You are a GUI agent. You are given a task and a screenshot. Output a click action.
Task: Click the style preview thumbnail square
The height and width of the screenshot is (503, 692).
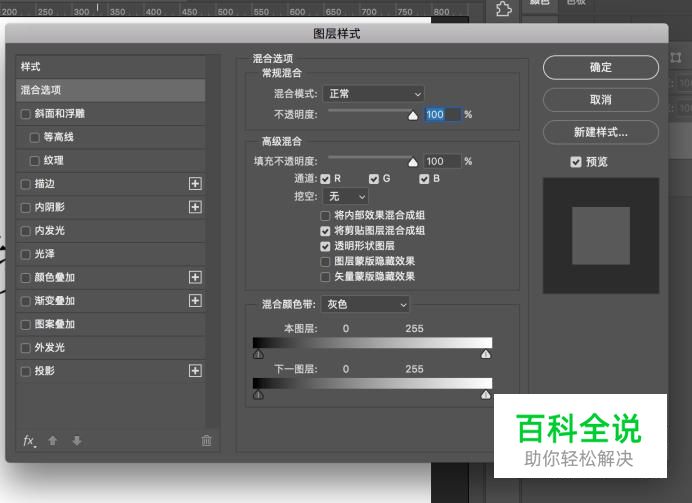click(601, 236)
